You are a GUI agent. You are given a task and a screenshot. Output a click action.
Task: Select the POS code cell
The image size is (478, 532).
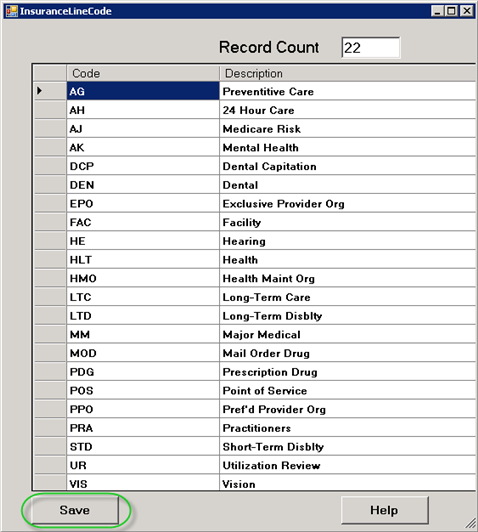point(143,390)
